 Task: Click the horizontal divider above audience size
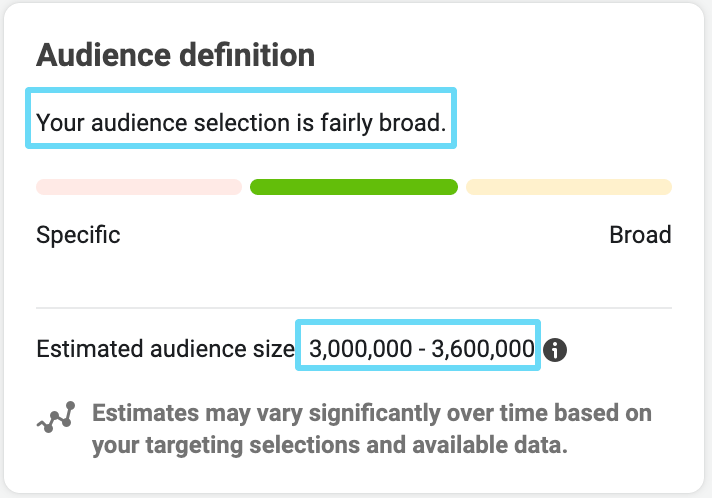(354, 308)
